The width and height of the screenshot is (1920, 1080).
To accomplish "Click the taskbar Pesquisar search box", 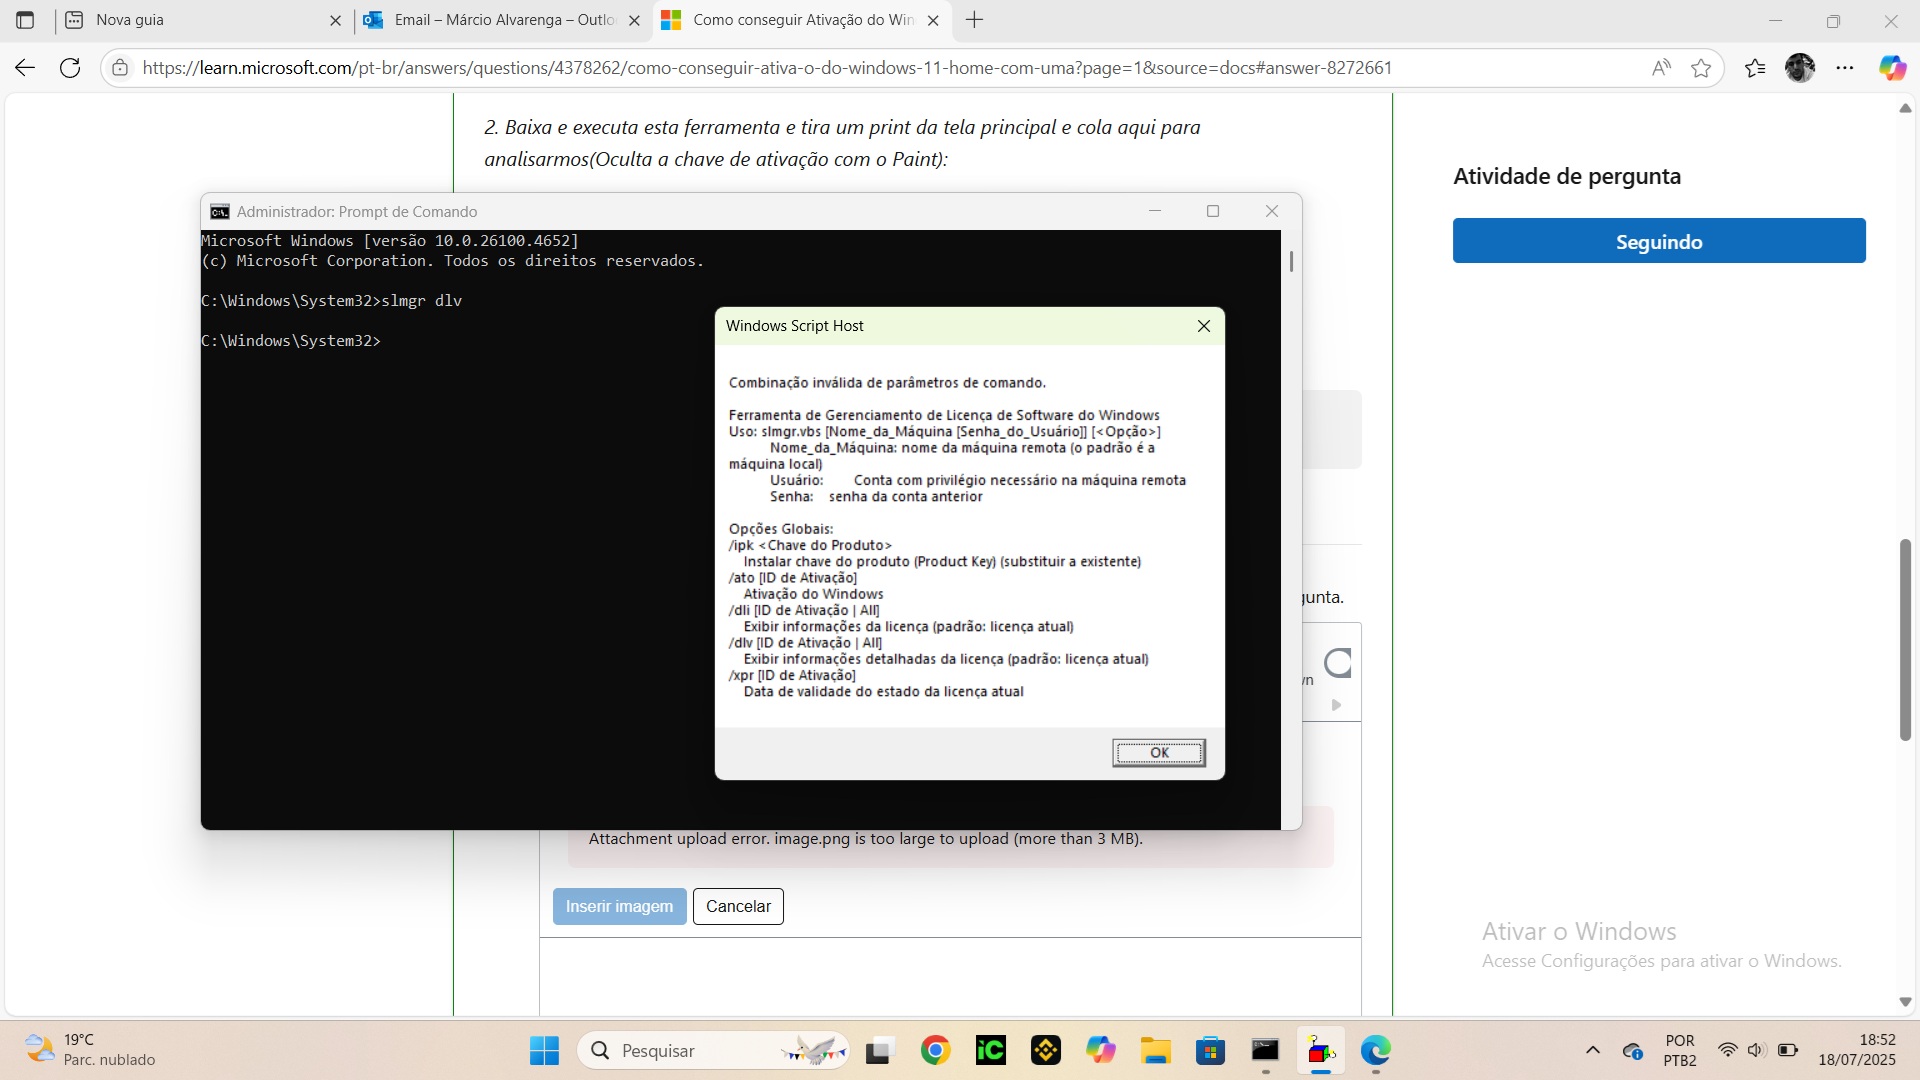I will pos(713,1050).
